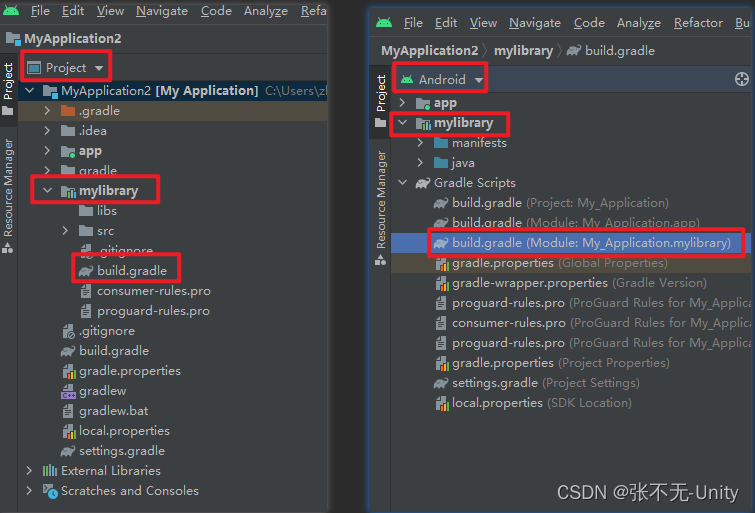Click the locate/select opened file target icon
This screenshot has height=513, width=755.
click(742, 79)
